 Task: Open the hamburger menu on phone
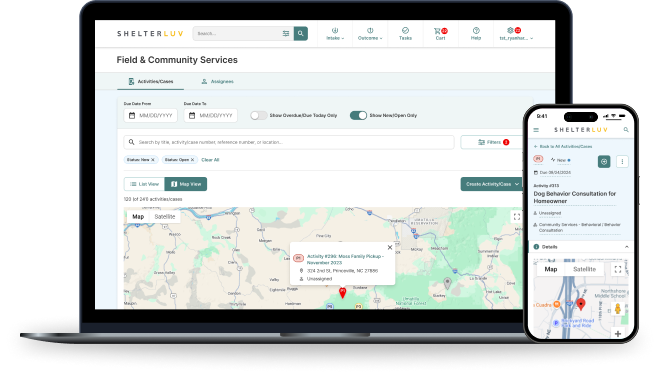coord(536,130)
